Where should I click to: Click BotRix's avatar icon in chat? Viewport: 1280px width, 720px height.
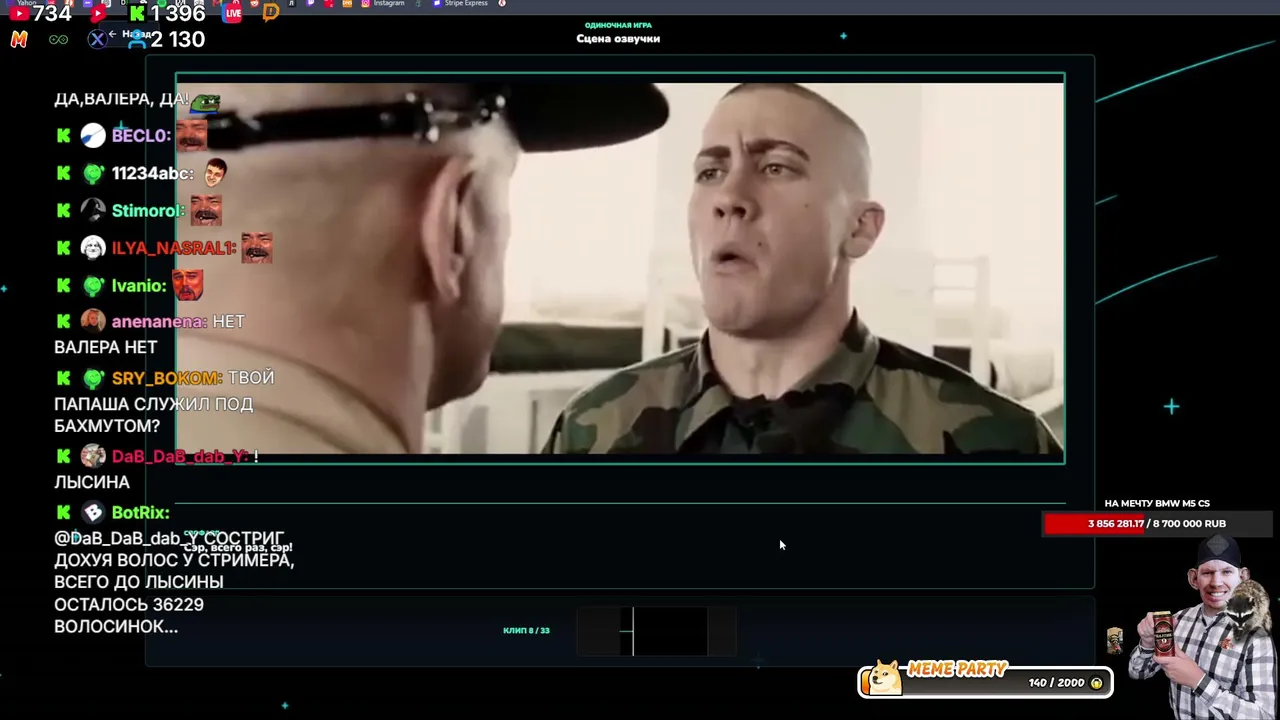(x=93, y=513)
